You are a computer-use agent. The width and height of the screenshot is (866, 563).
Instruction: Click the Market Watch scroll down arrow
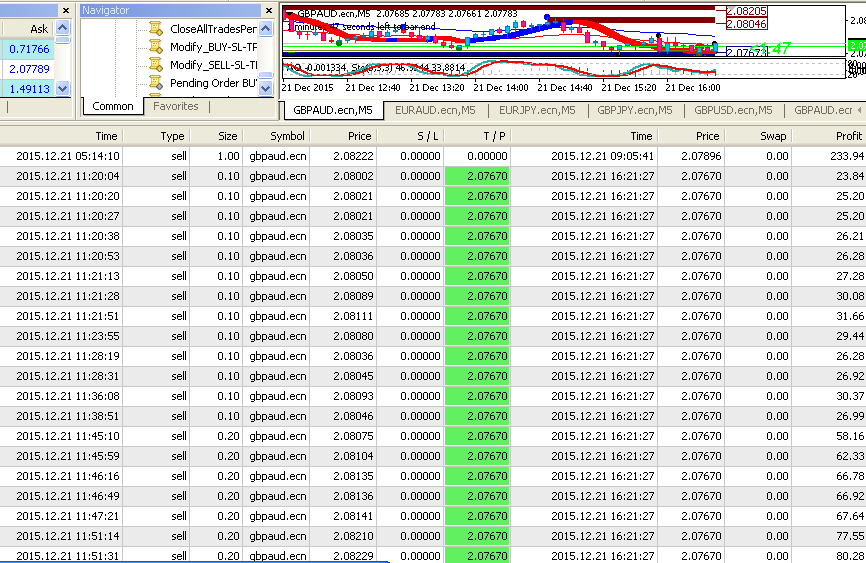63,88
